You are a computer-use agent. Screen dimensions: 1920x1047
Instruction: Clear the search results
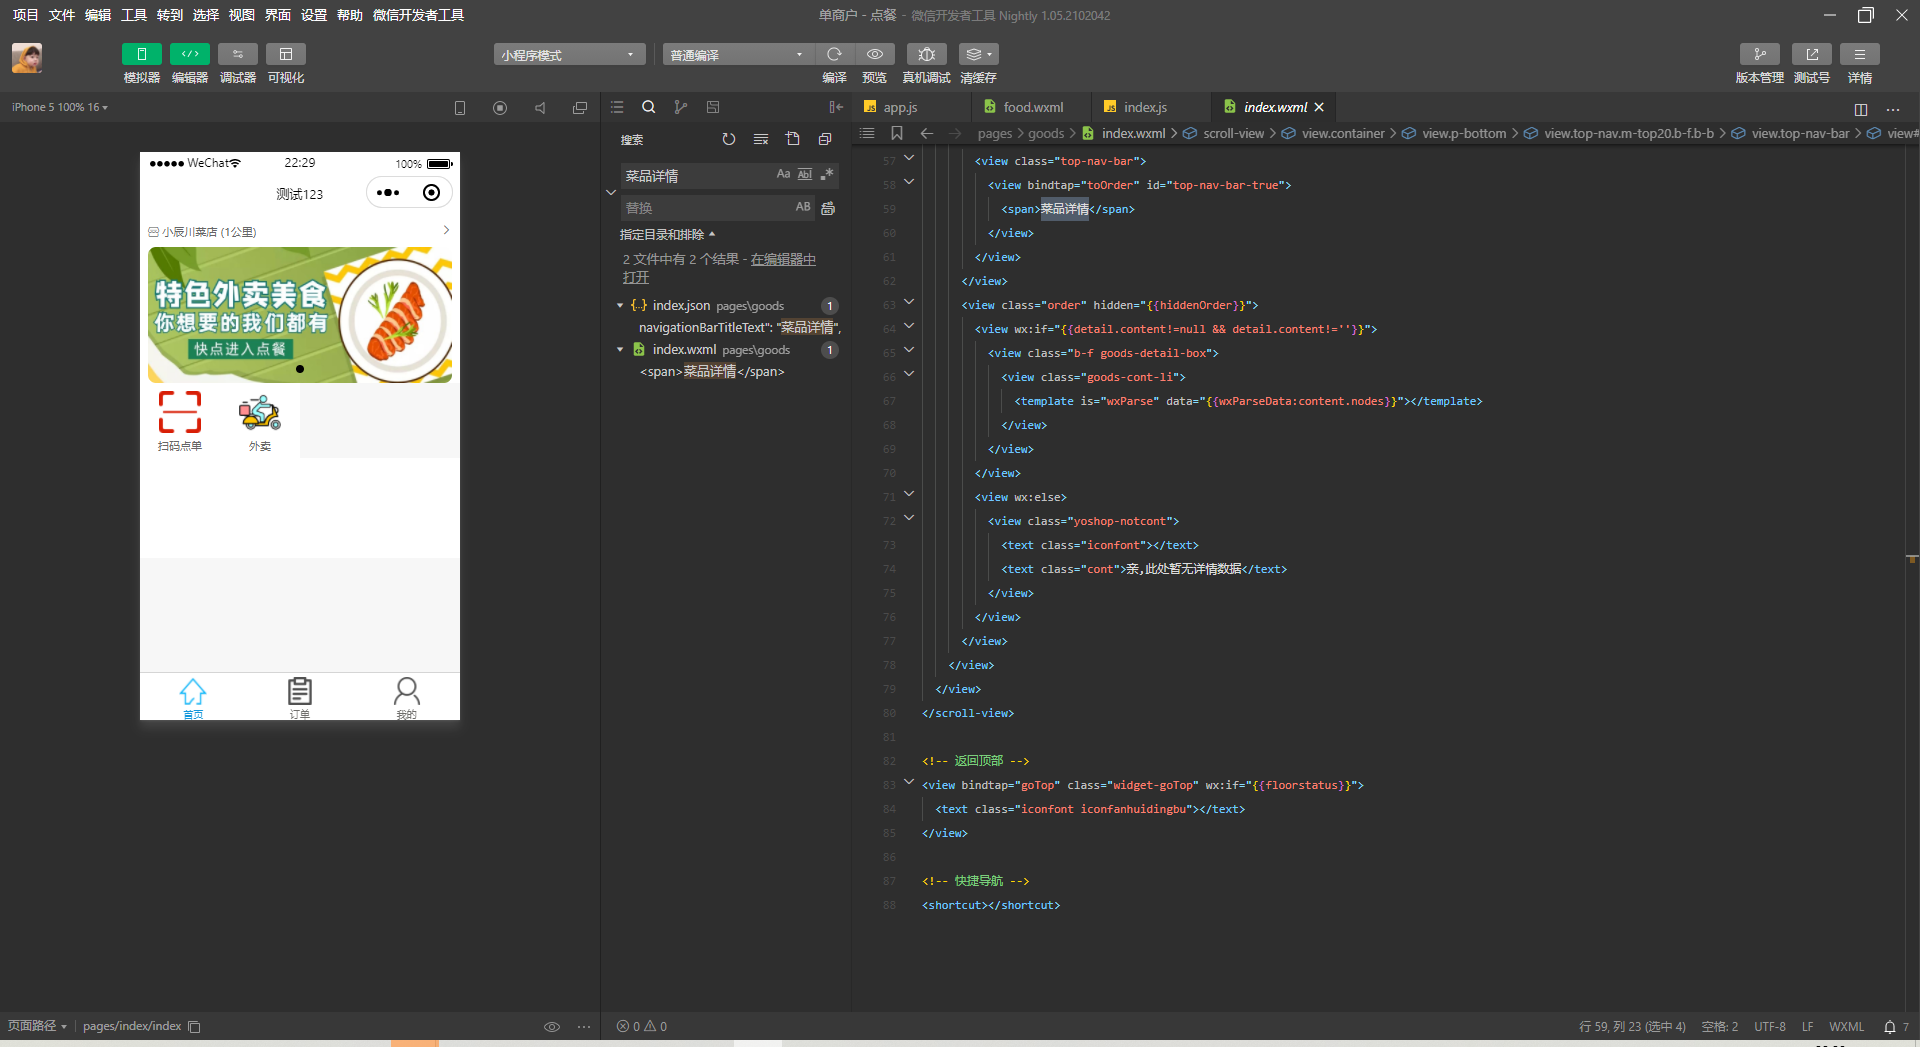pos(761,139)
